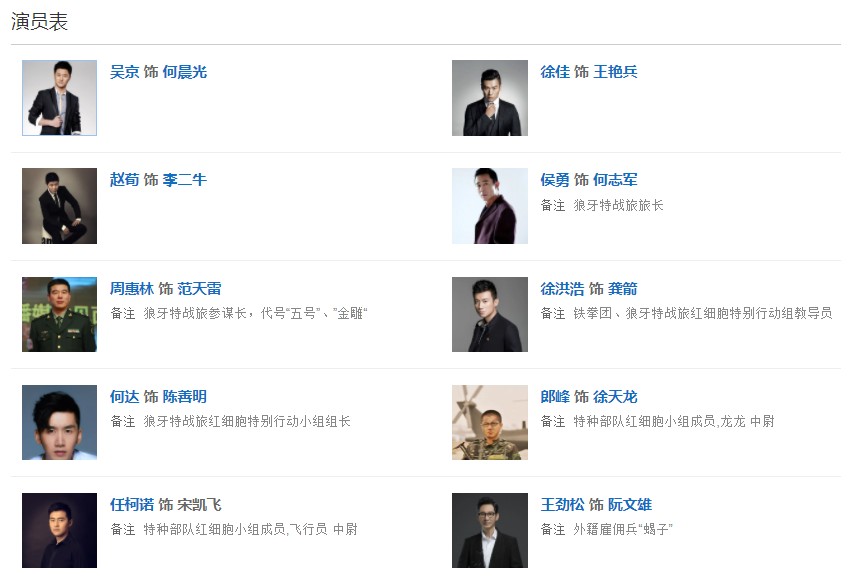Click the role link 陈善明
Viewport: 863px width, 583px height.
pyautogui.click(x=184, y=396)
